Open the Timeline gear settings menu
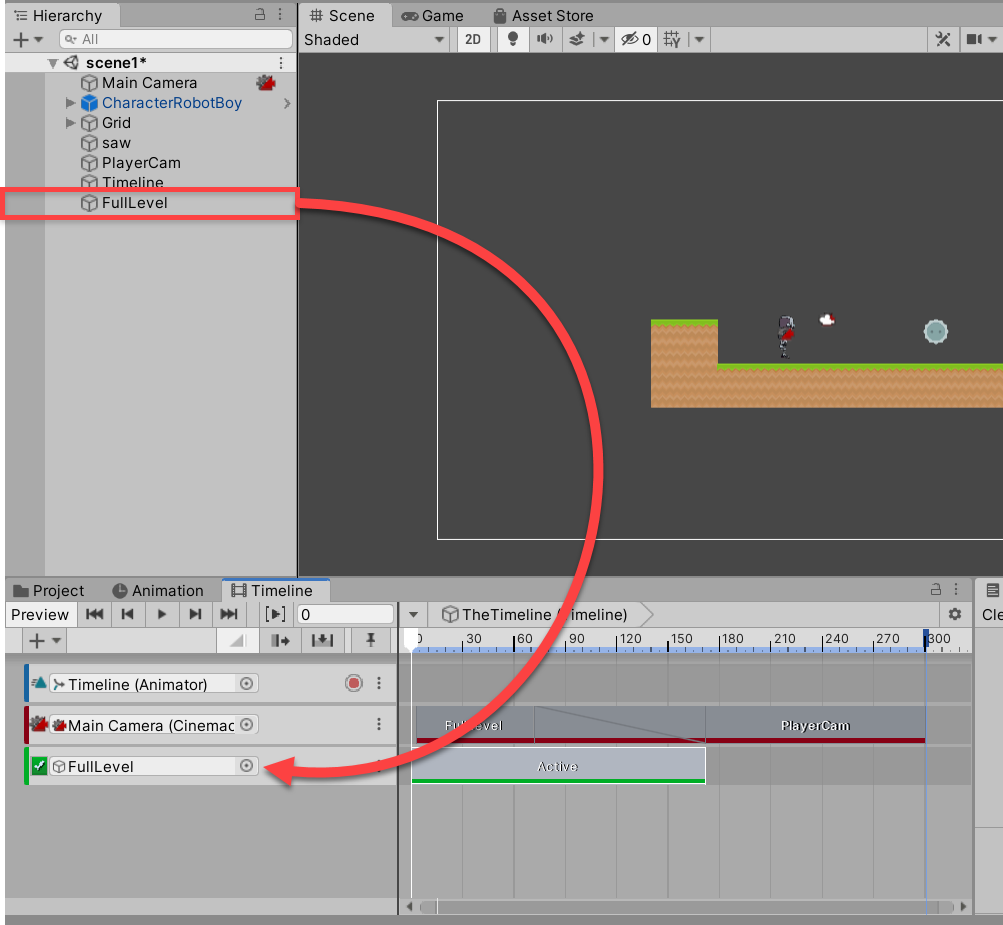The height and width of the screenshot is (925, 1003). pos(955,614)
